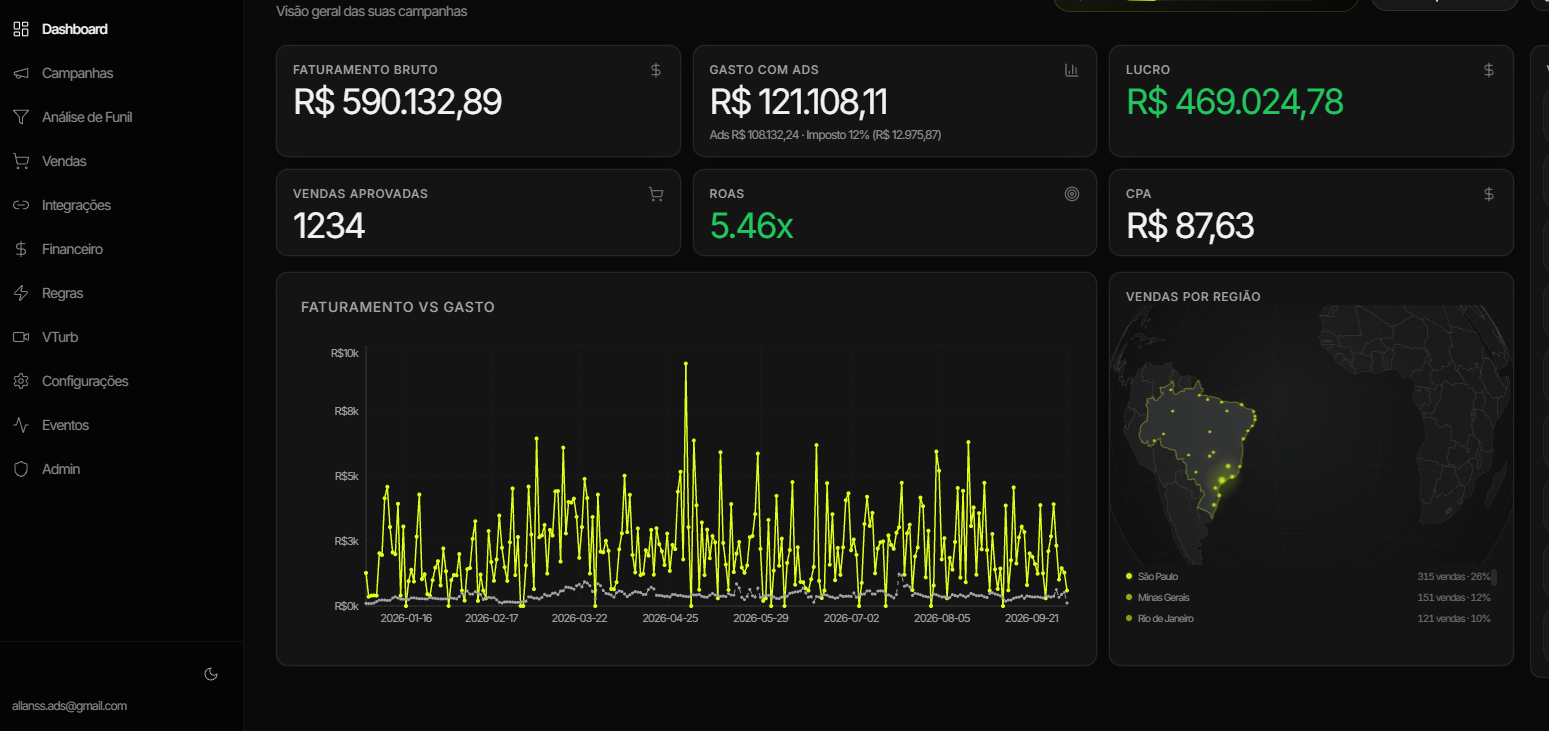Click the Ads and Imposto 12% breakdown text
The image size is (1549, 731).
[825, 135]
